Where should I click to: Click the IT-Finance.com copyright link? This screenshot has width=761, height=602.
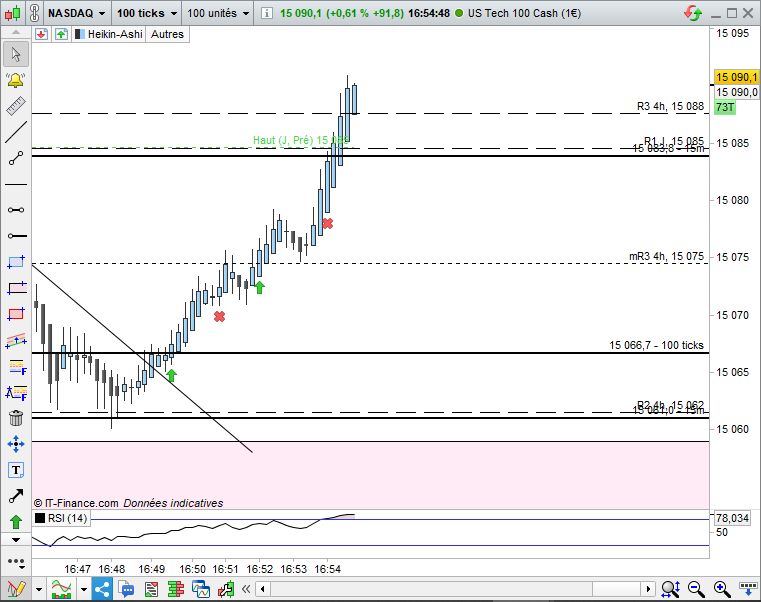point(76,503)
